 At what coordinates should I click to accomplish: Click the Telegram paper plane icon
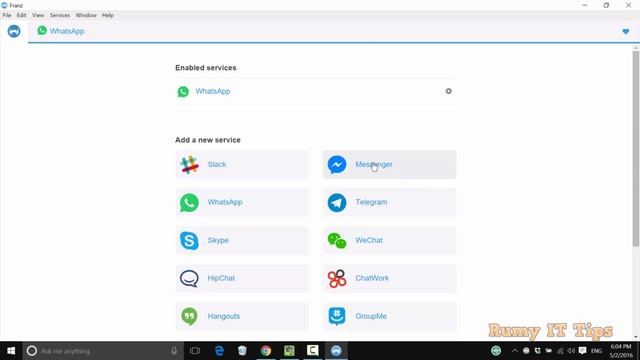point(337,202)
